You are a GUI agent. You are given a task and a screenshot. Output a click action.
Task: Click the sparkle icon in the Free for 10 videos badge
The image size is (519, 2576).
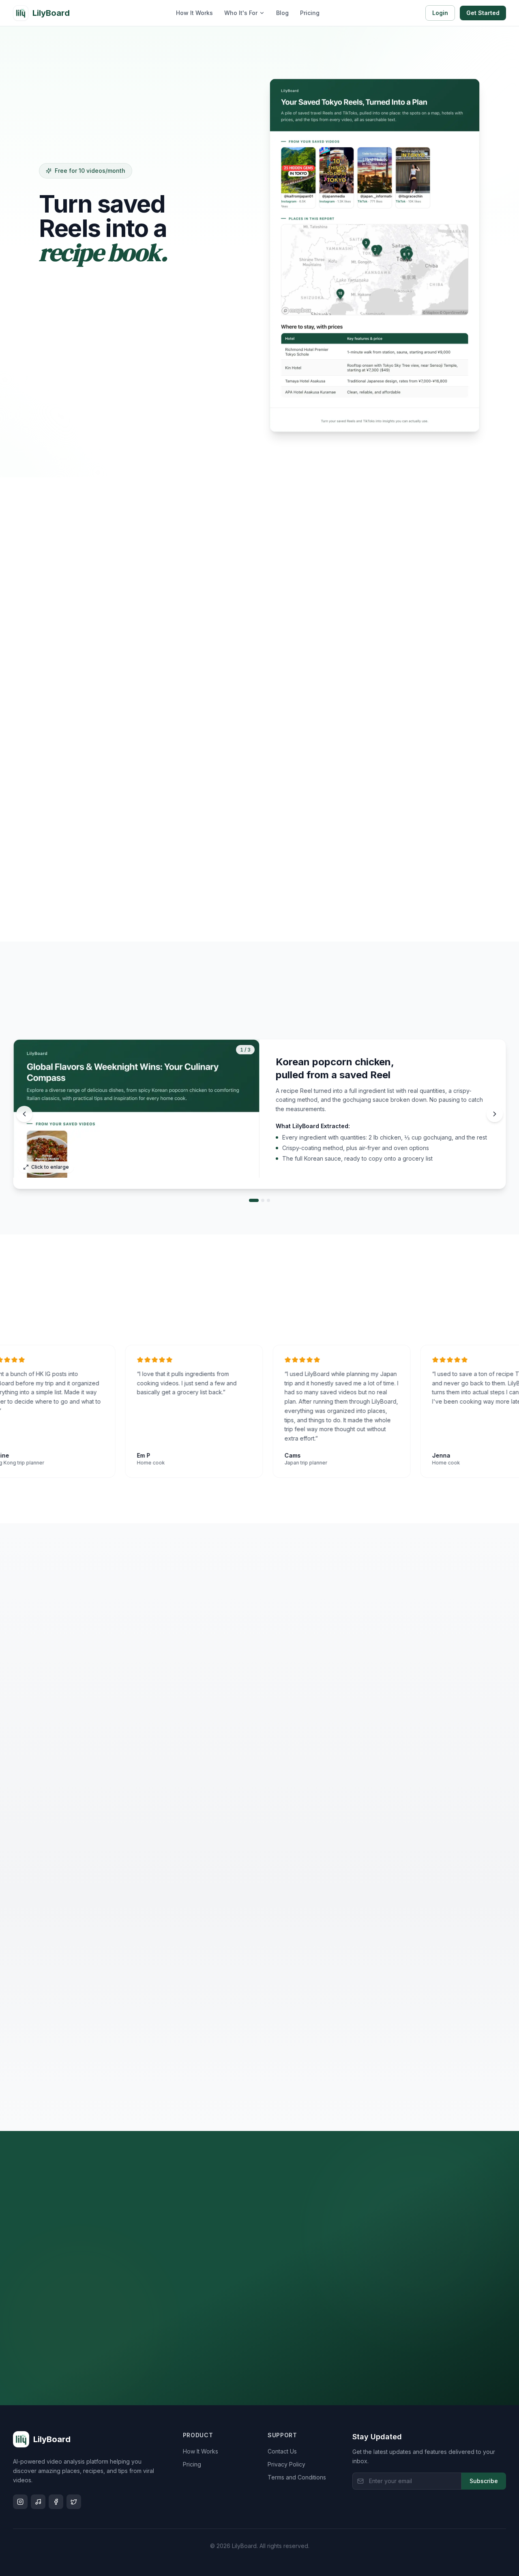[49, 171]
